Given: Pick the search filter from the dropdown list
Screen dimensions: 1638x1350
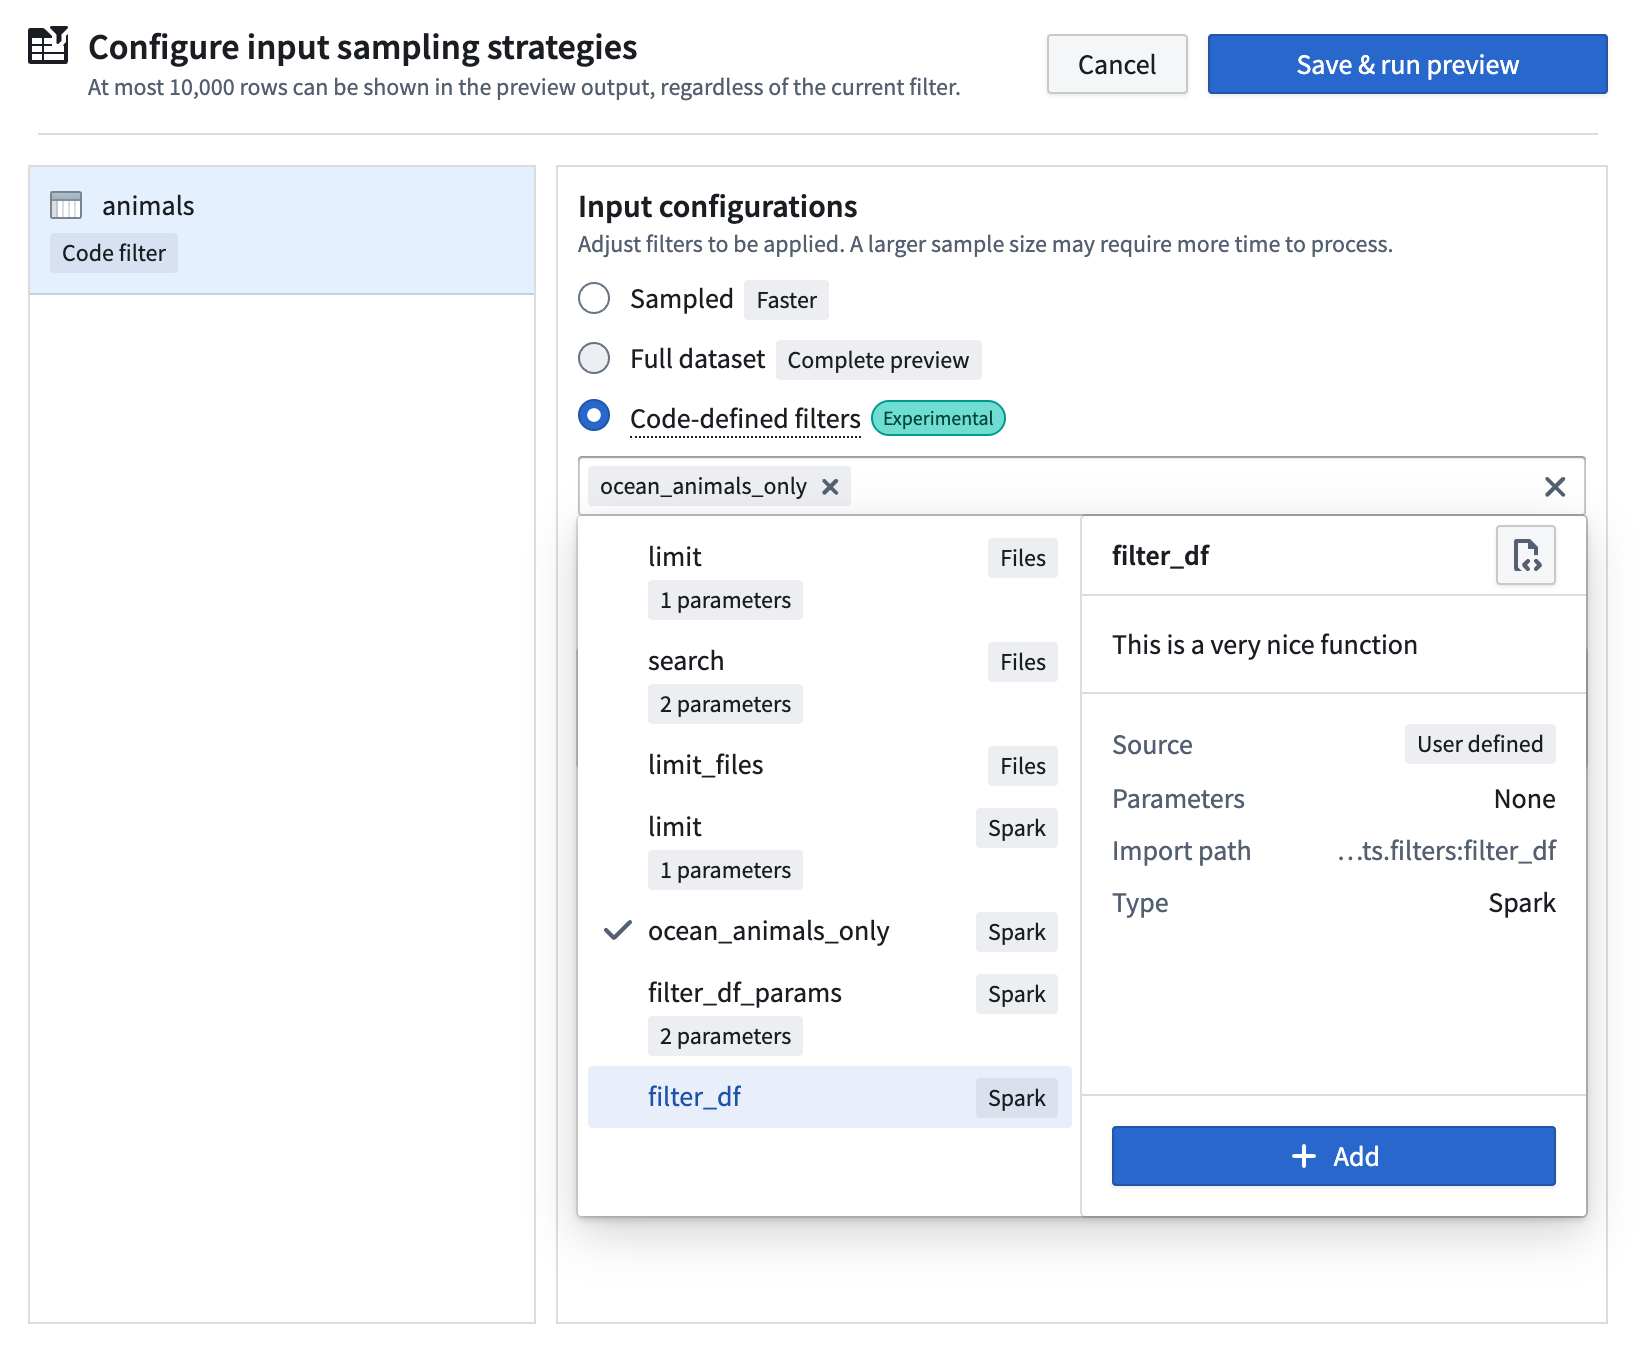Looking at the screenshot, I should click(x=686, y=660).
